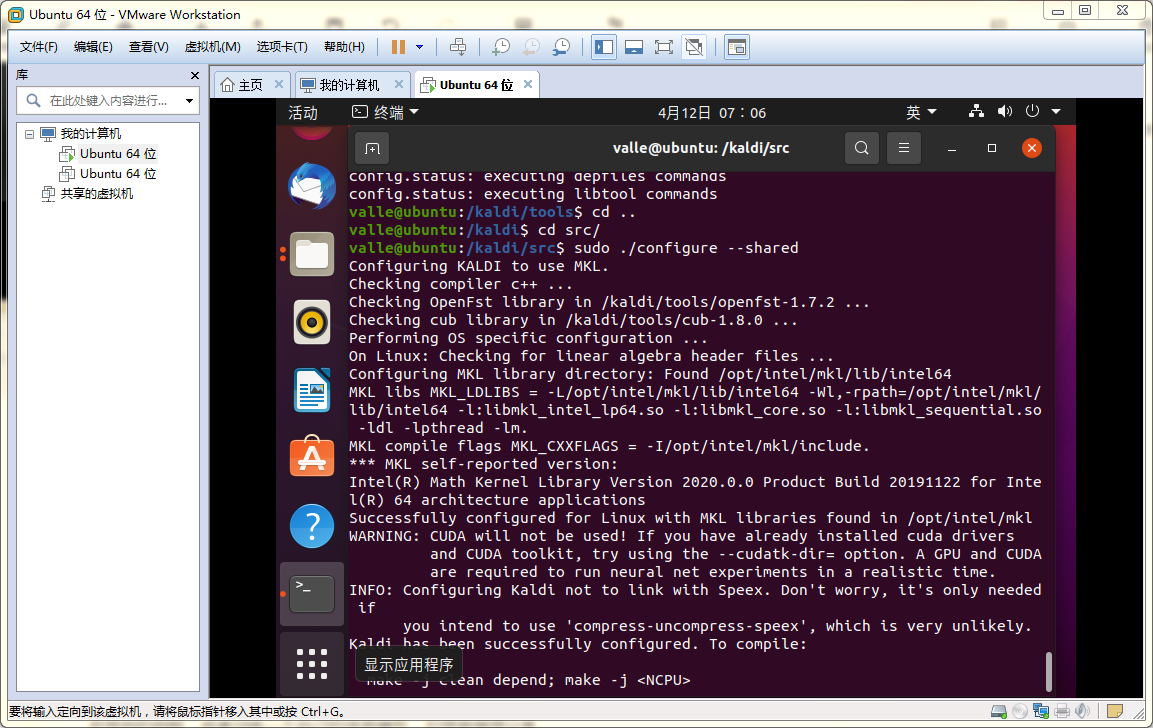Click the network icon in Ubuntu top bar

click(x=977, y=111)
